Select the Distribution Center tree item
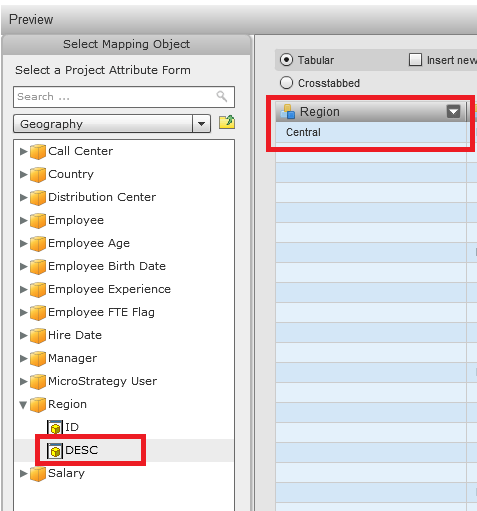 [x=102, y=197]
